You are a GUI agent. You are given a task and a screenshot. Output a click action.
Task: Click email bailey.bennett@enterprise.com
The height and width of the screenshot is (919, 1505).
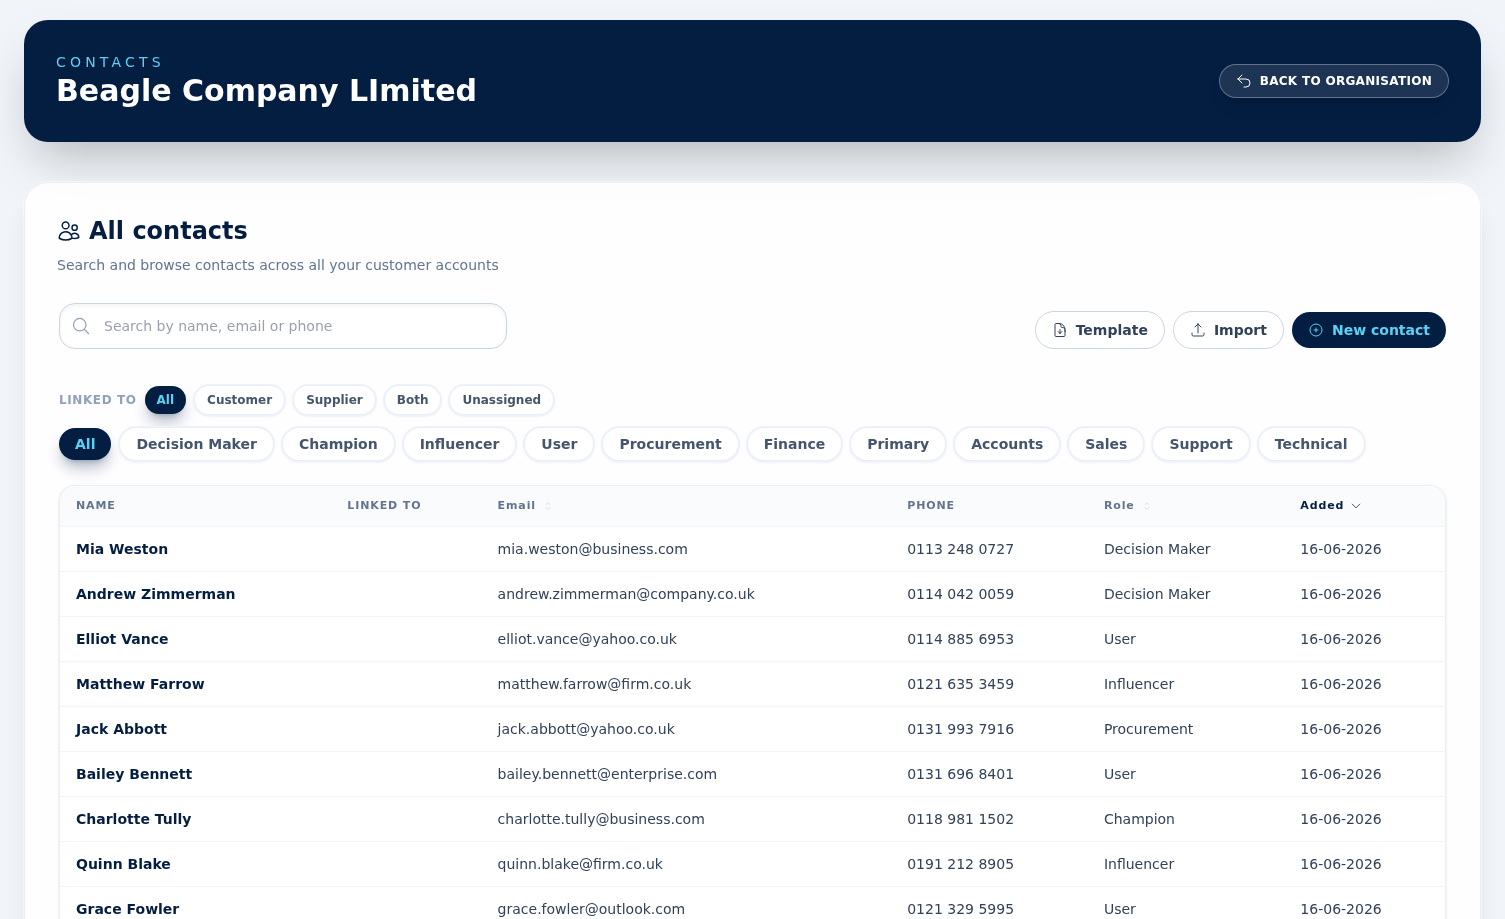[607, 774]
